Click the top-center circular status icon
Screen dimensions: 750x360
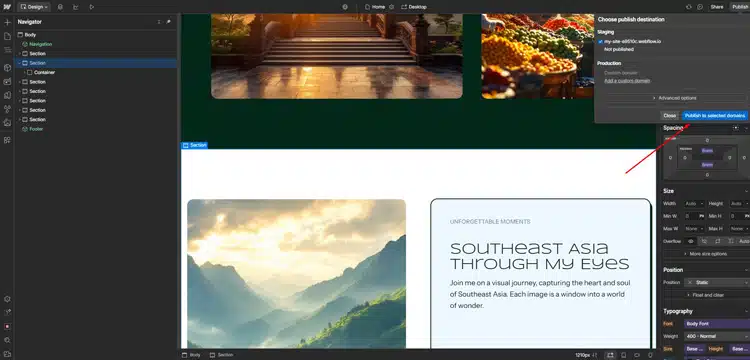[345, 7]
